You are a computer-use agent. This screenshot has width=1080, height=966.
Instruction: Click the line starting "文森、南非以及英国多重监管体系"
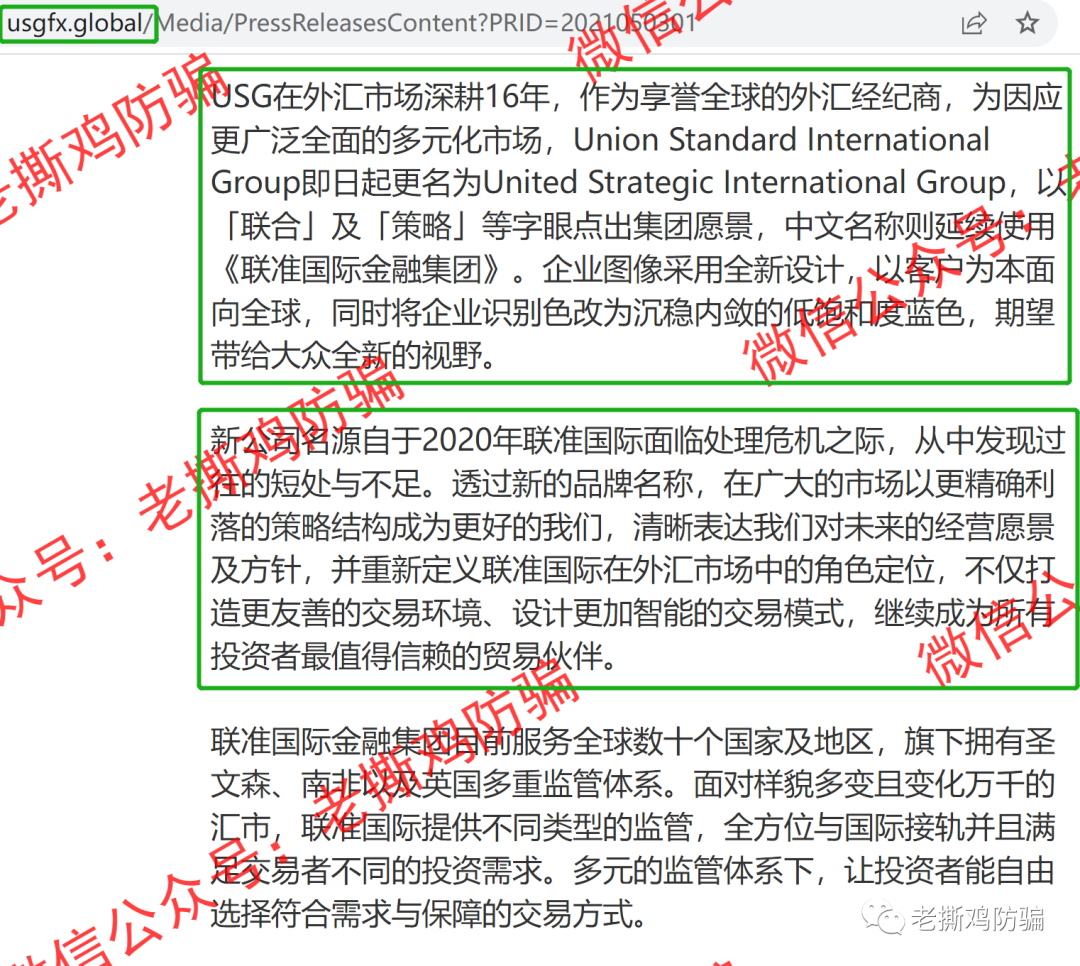633,785
